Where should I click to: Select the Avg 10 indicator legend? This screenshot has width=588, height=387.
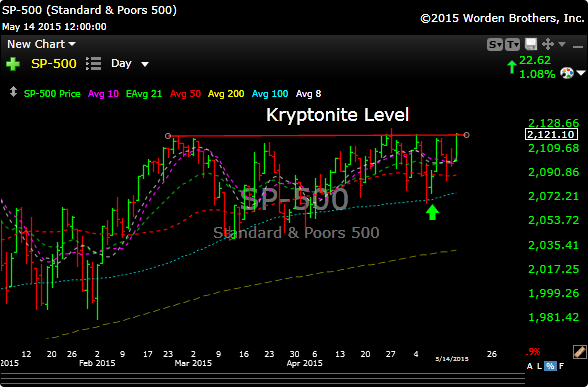click(103, 94)
